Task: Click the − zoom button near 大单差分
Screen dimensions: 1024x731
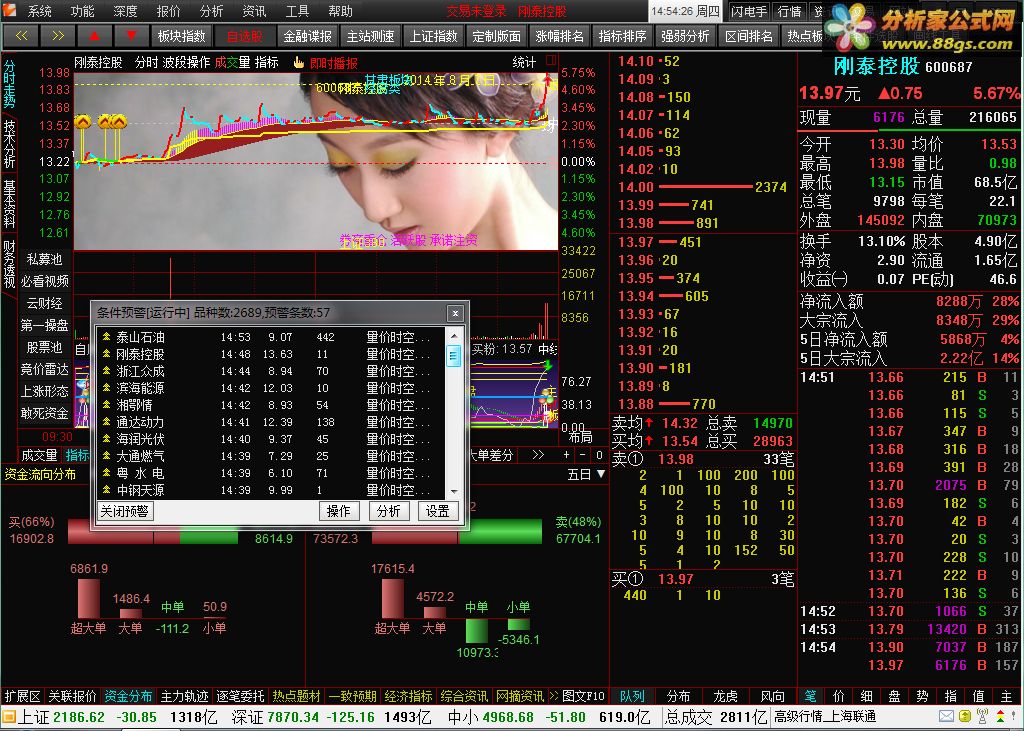Action: tap(583, 455)
